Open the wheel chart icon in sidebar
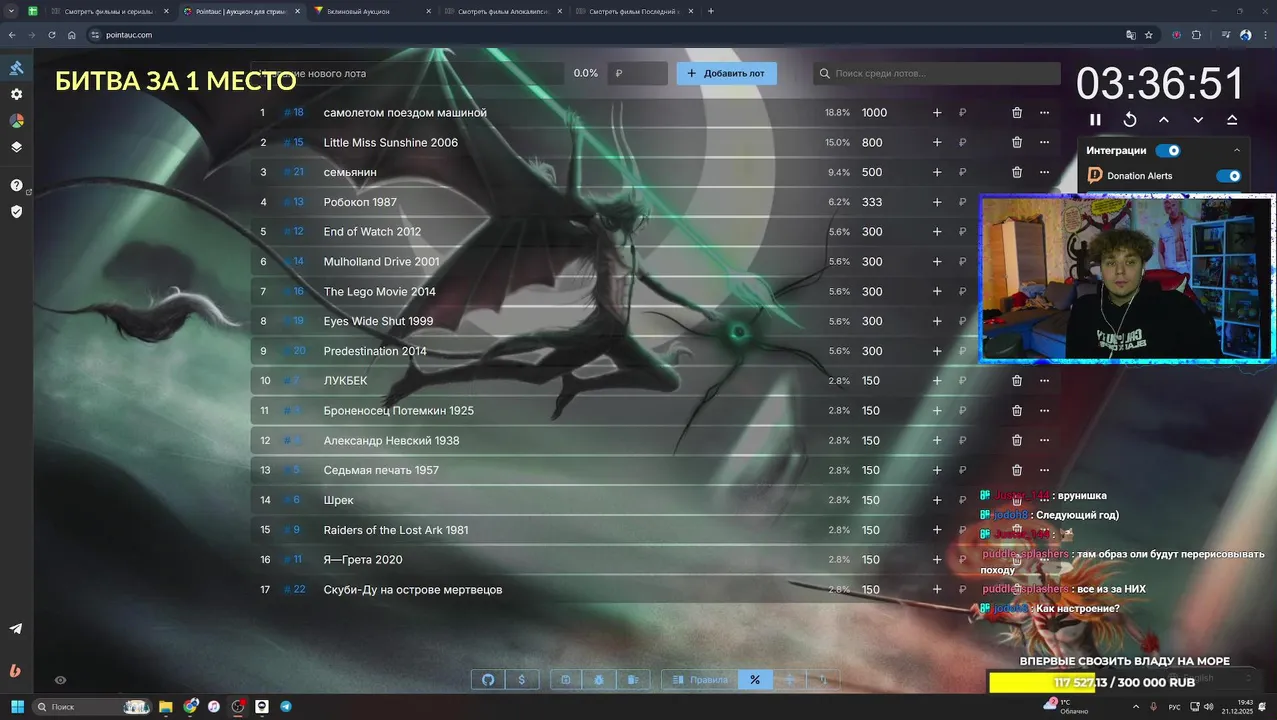Image resolution: width=1277 pixels, height=720 pixels. point(16,120)
